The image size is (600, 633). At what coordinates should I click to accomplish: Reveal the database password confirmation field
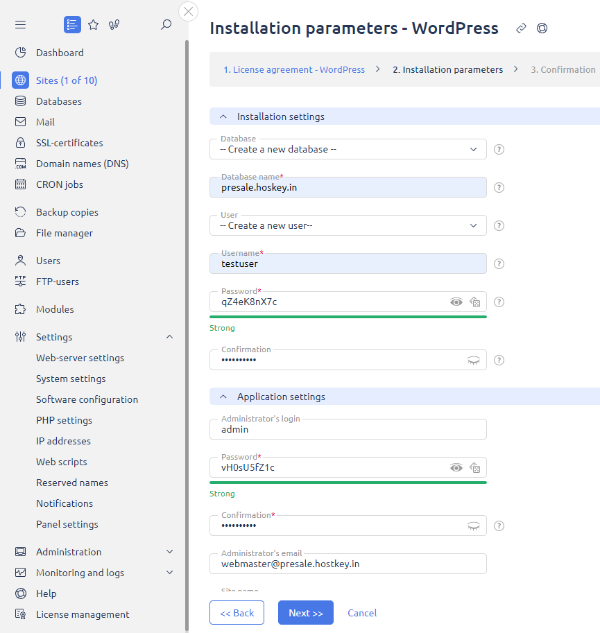pyautogui.click(x=474, y=359)
